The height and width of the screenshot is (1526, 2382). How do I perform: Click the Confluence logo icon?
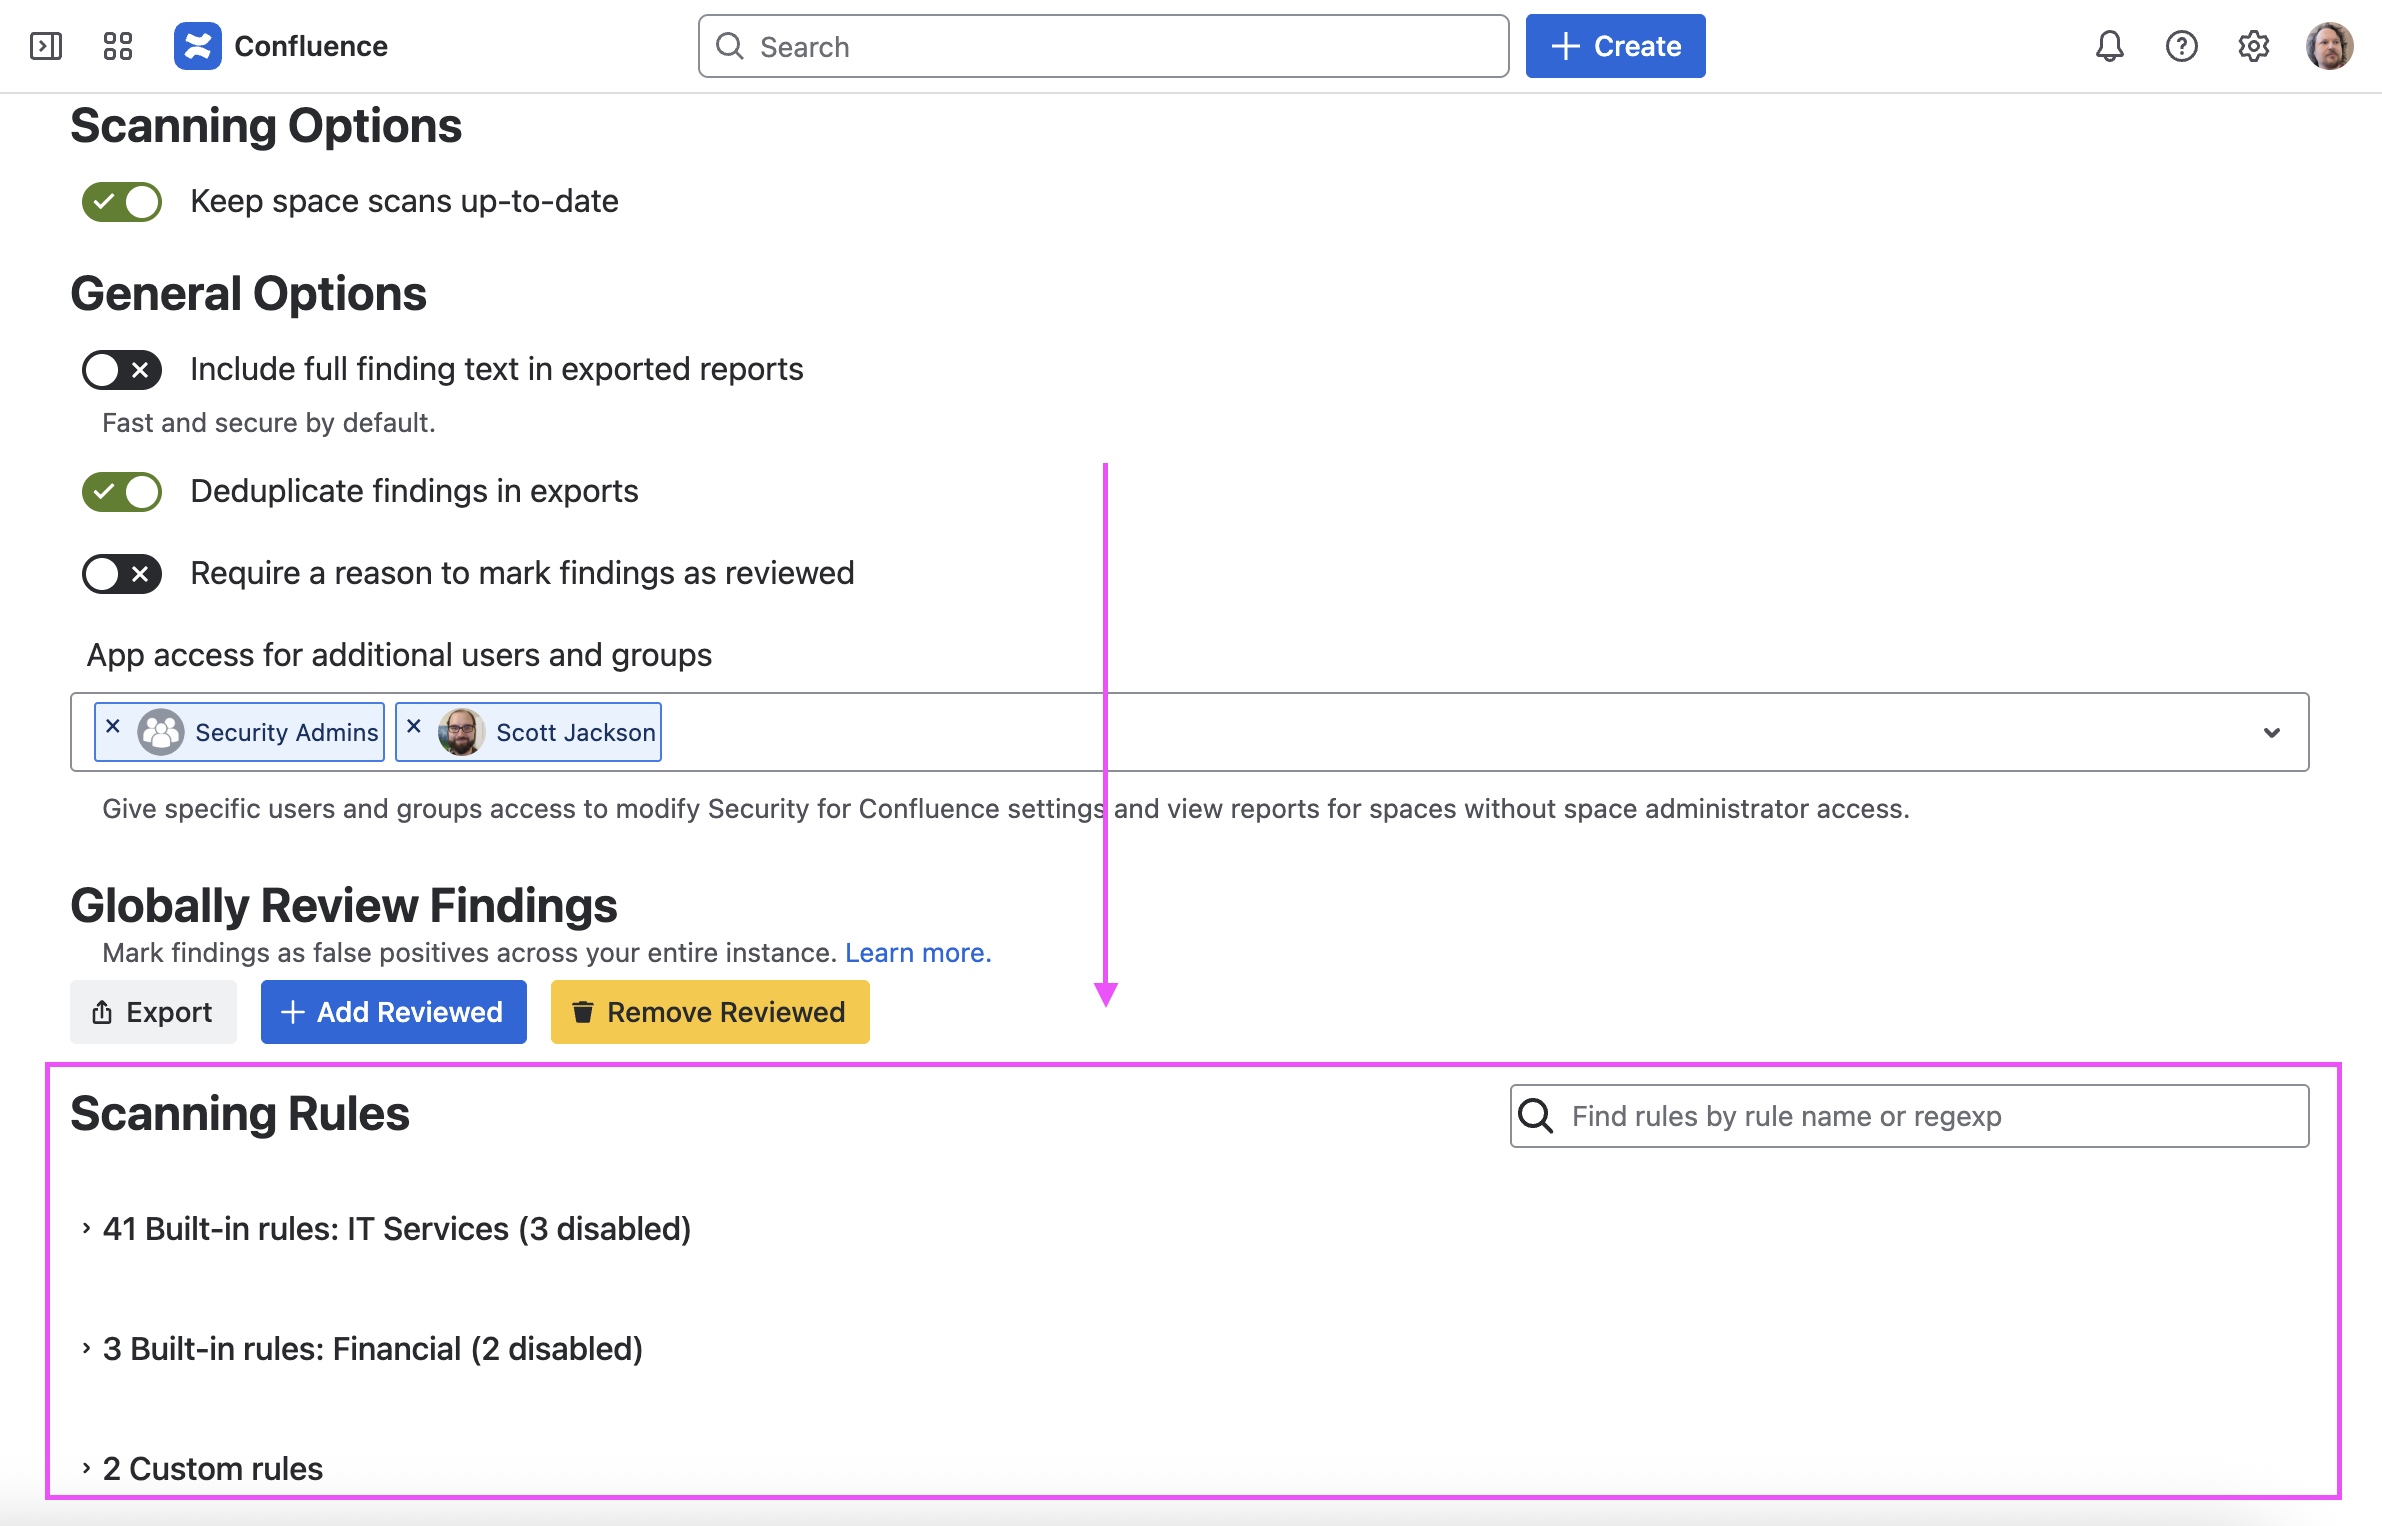198,46
